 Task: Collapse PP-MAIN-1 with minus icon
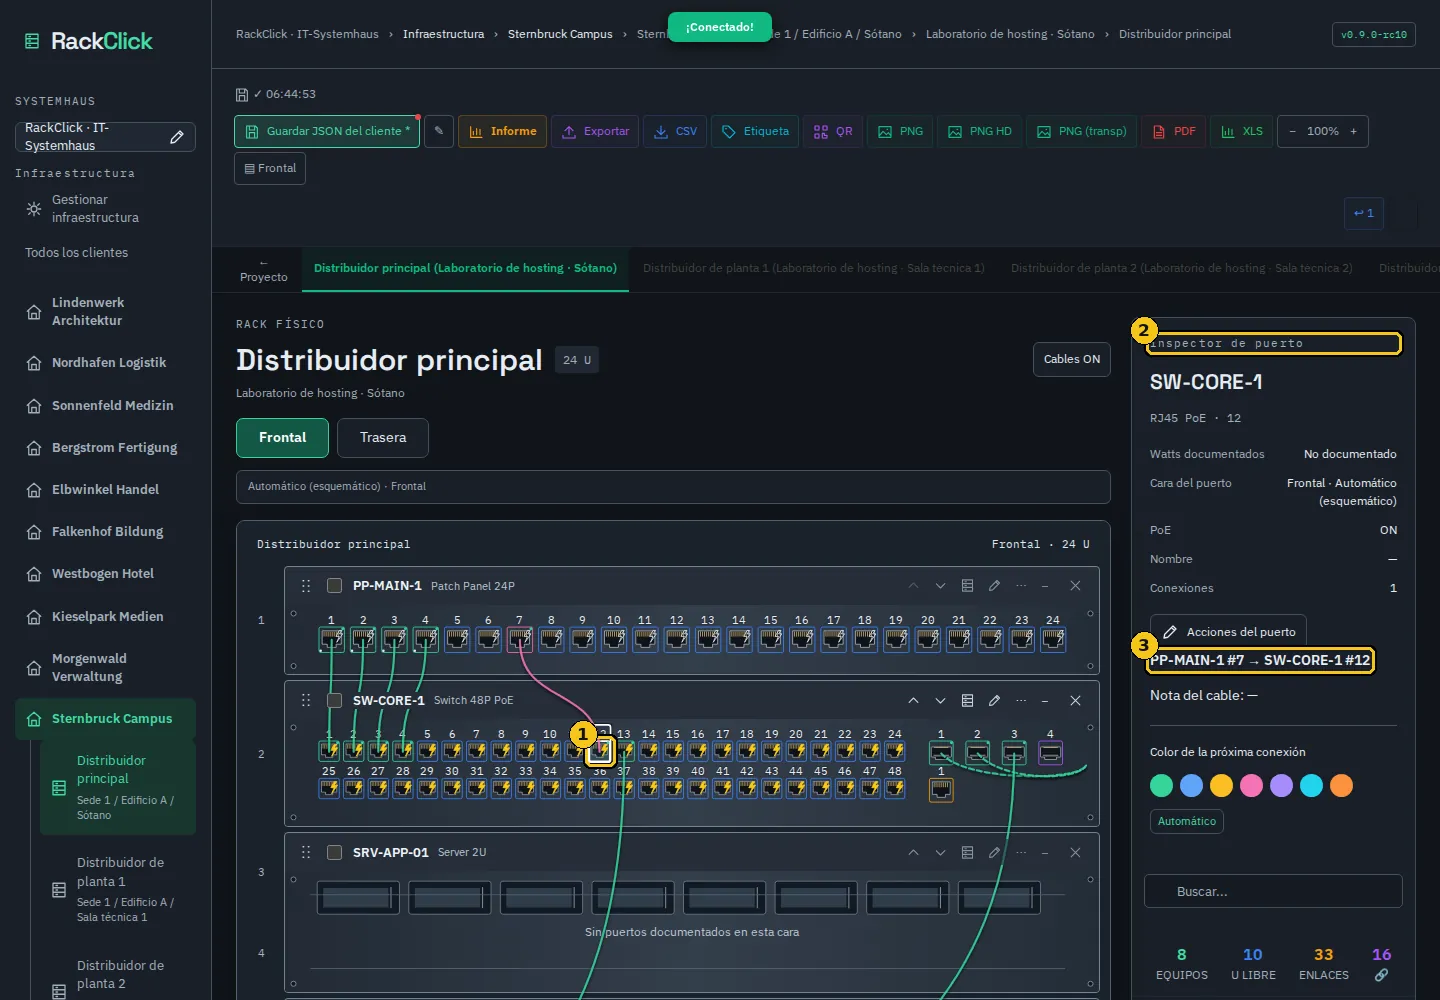(x=1045, y=586)
